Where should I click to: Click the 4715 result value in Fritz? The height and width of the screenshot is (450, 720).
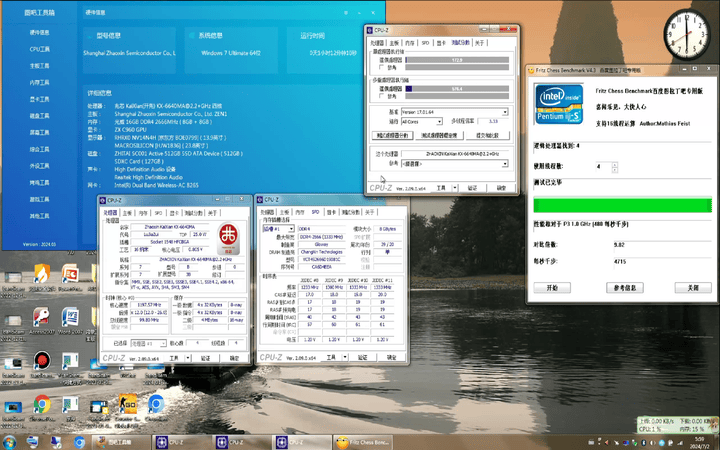coord(619,262)
